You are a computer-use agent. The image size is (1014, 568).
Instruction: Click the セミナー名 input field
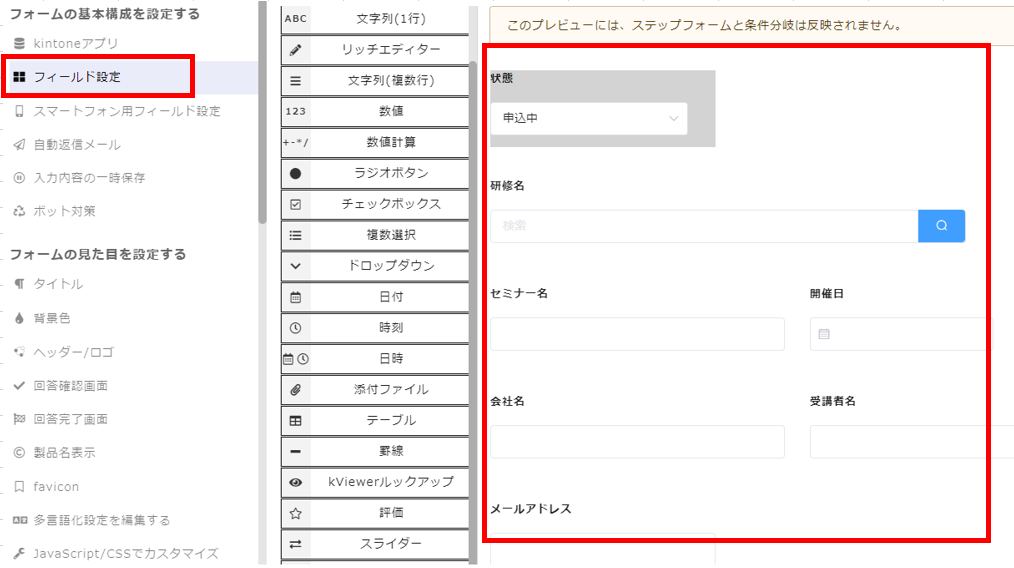pyautogui.click(x=638, y=334)
